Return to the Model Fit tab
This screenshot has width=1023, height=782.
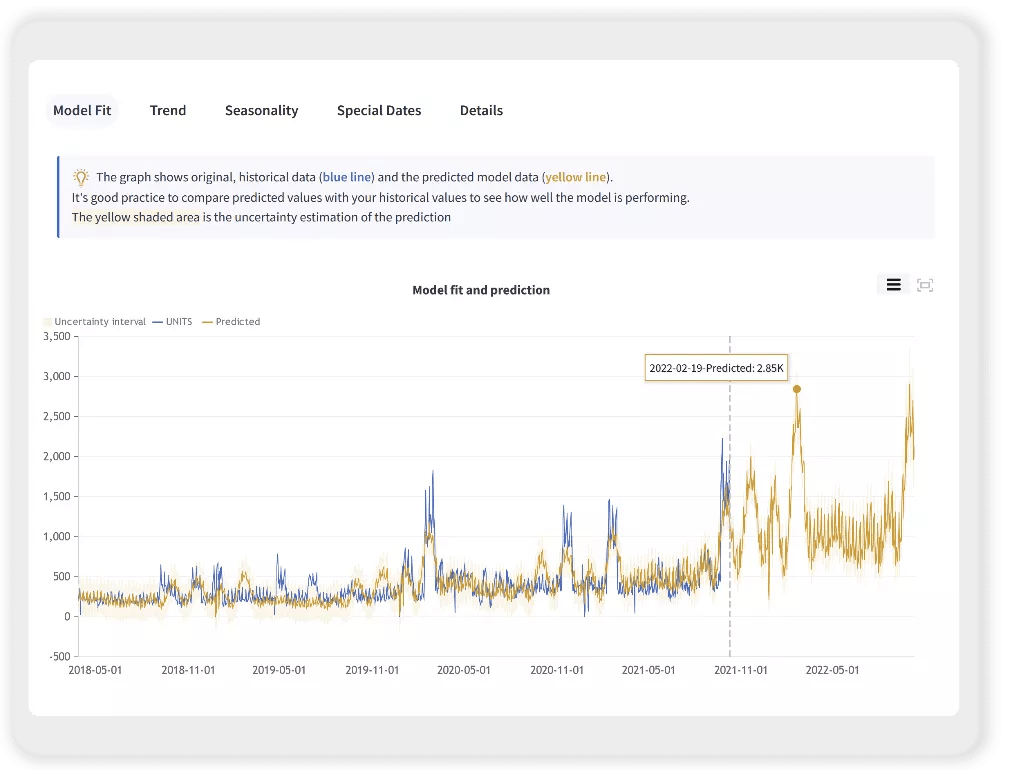(81, 110)
